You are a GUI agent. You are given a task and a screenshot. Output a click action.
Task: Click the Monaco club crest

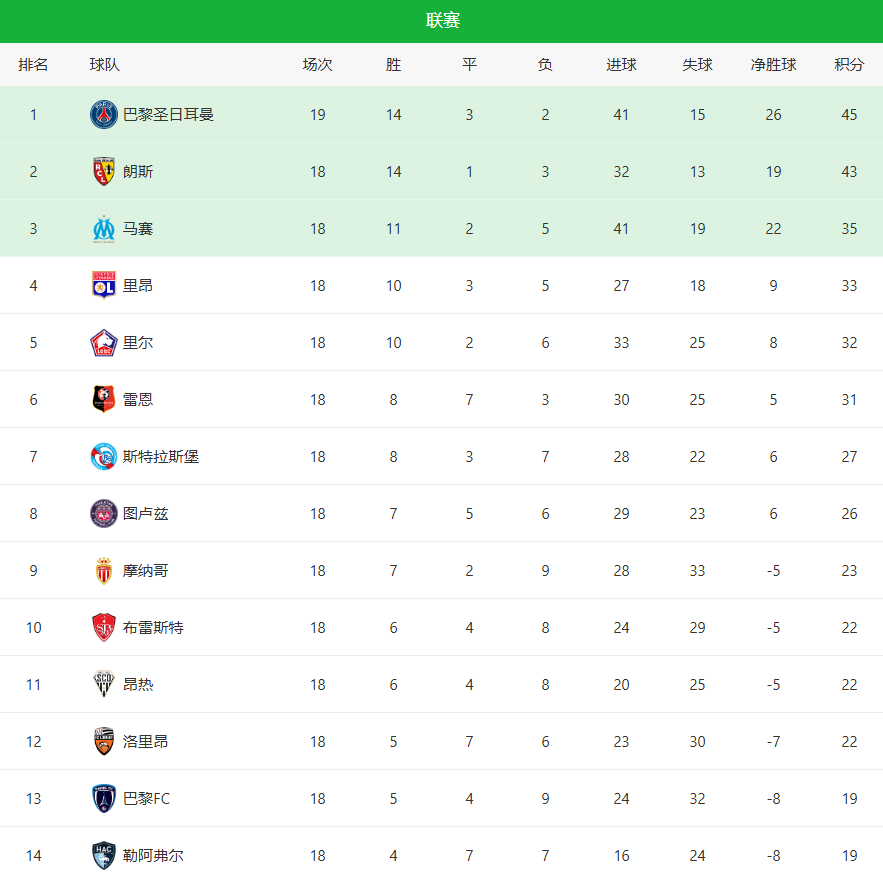[x=104, y=571]
